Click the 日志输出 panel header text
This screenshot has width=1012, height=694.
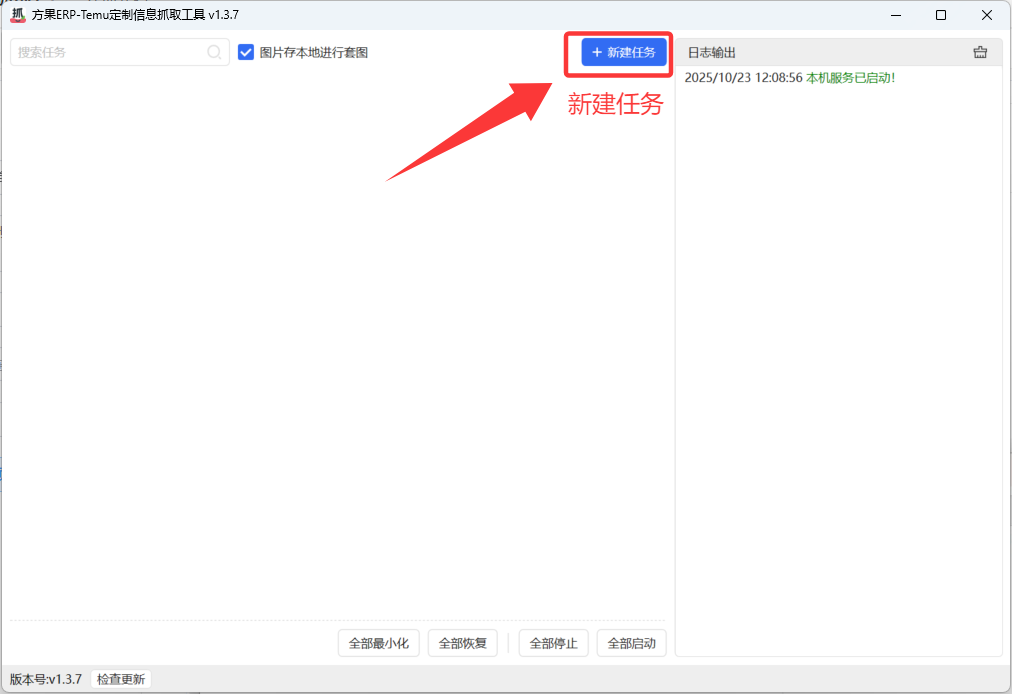tap(712, 53)
